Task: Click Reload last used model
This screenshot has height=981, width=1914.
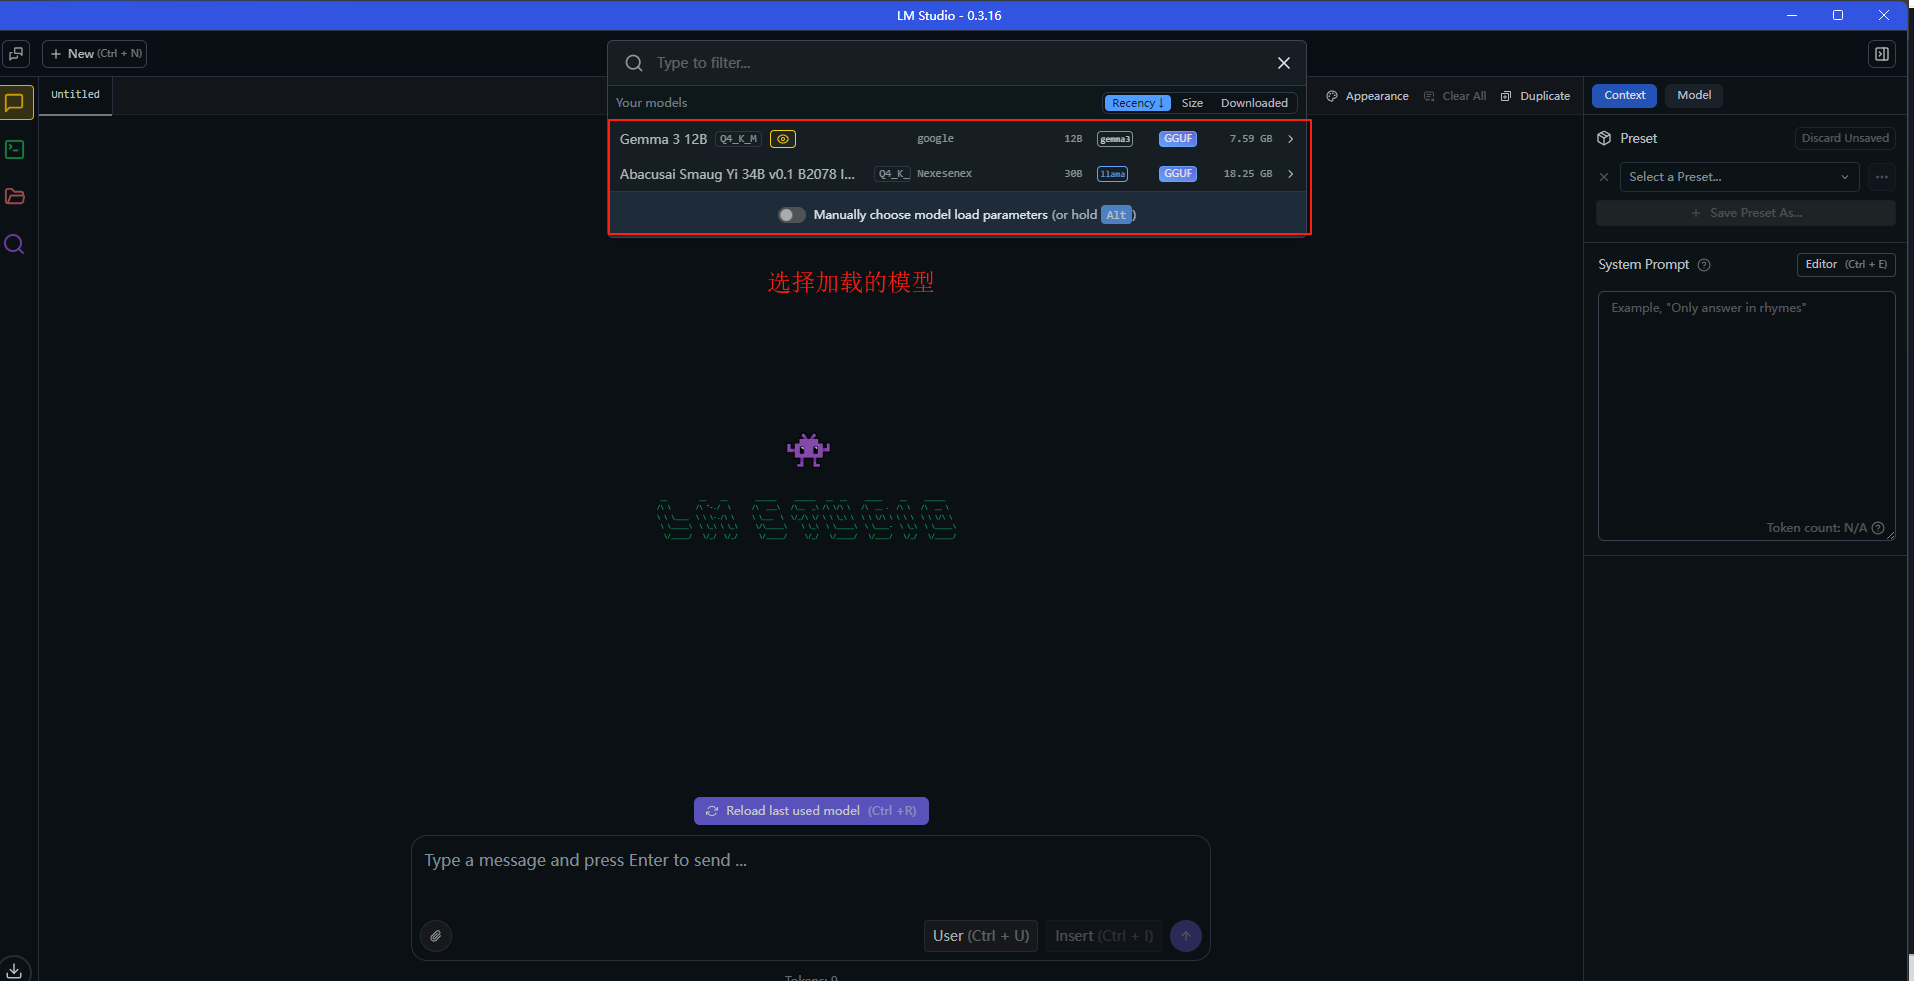Action: [x=810, y=810]
